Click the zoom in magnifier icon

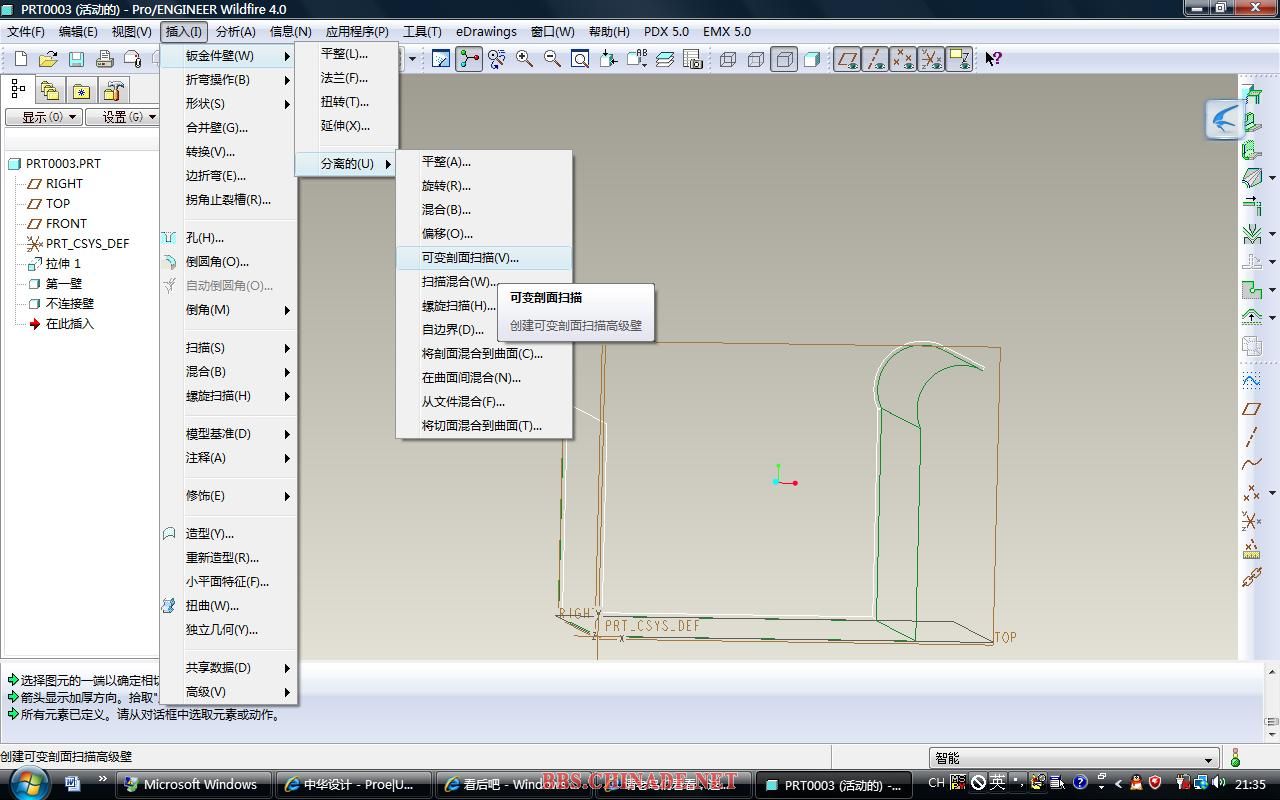[x=524, y=59]
